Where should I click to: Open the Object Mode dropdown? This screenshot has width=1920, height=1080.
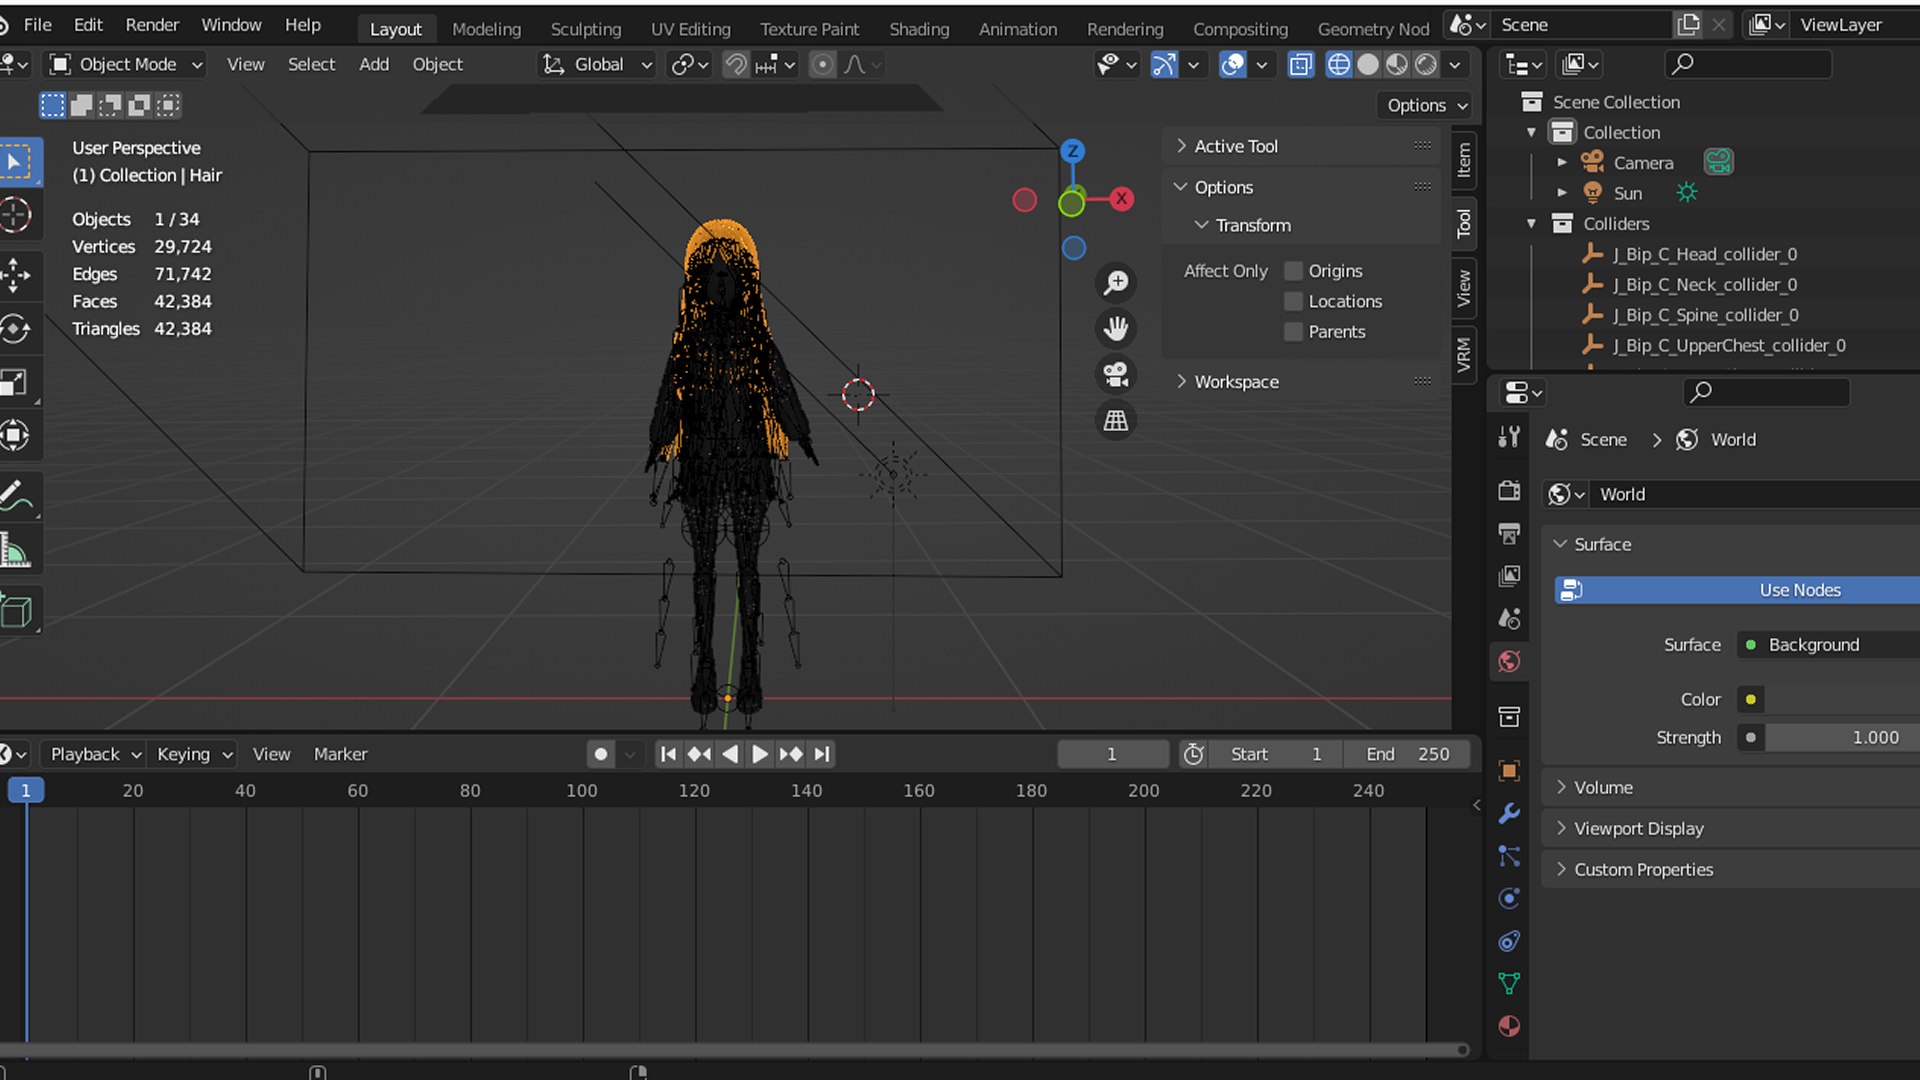click(x=127, y=65)
